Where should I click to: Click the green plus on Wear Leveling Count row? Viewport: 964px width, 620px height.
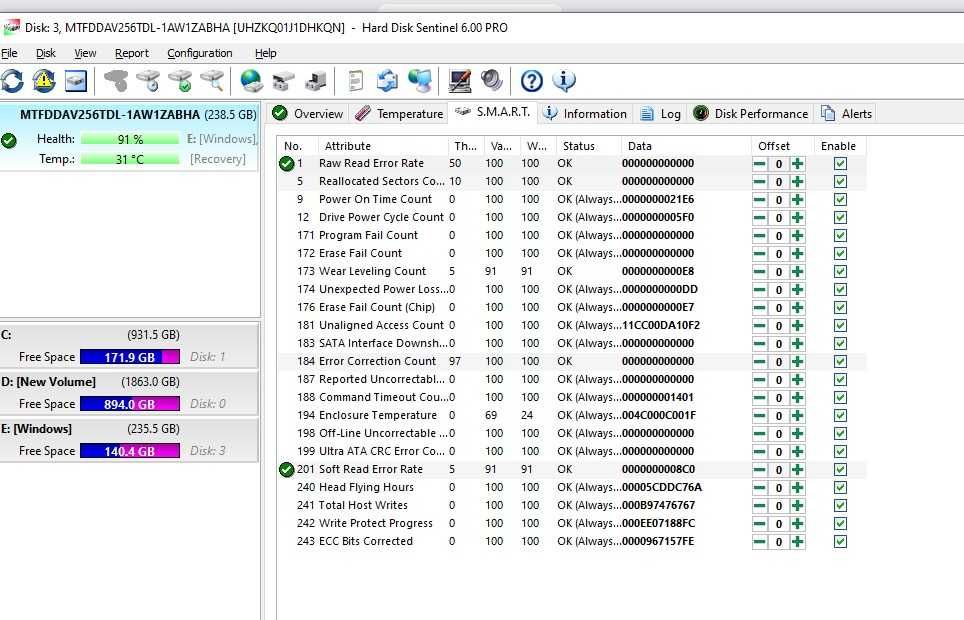[797, 272]
